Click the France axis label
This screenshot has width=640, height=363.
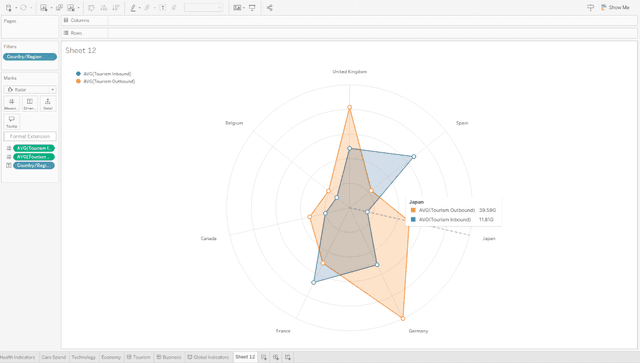[x=283, y=331]
